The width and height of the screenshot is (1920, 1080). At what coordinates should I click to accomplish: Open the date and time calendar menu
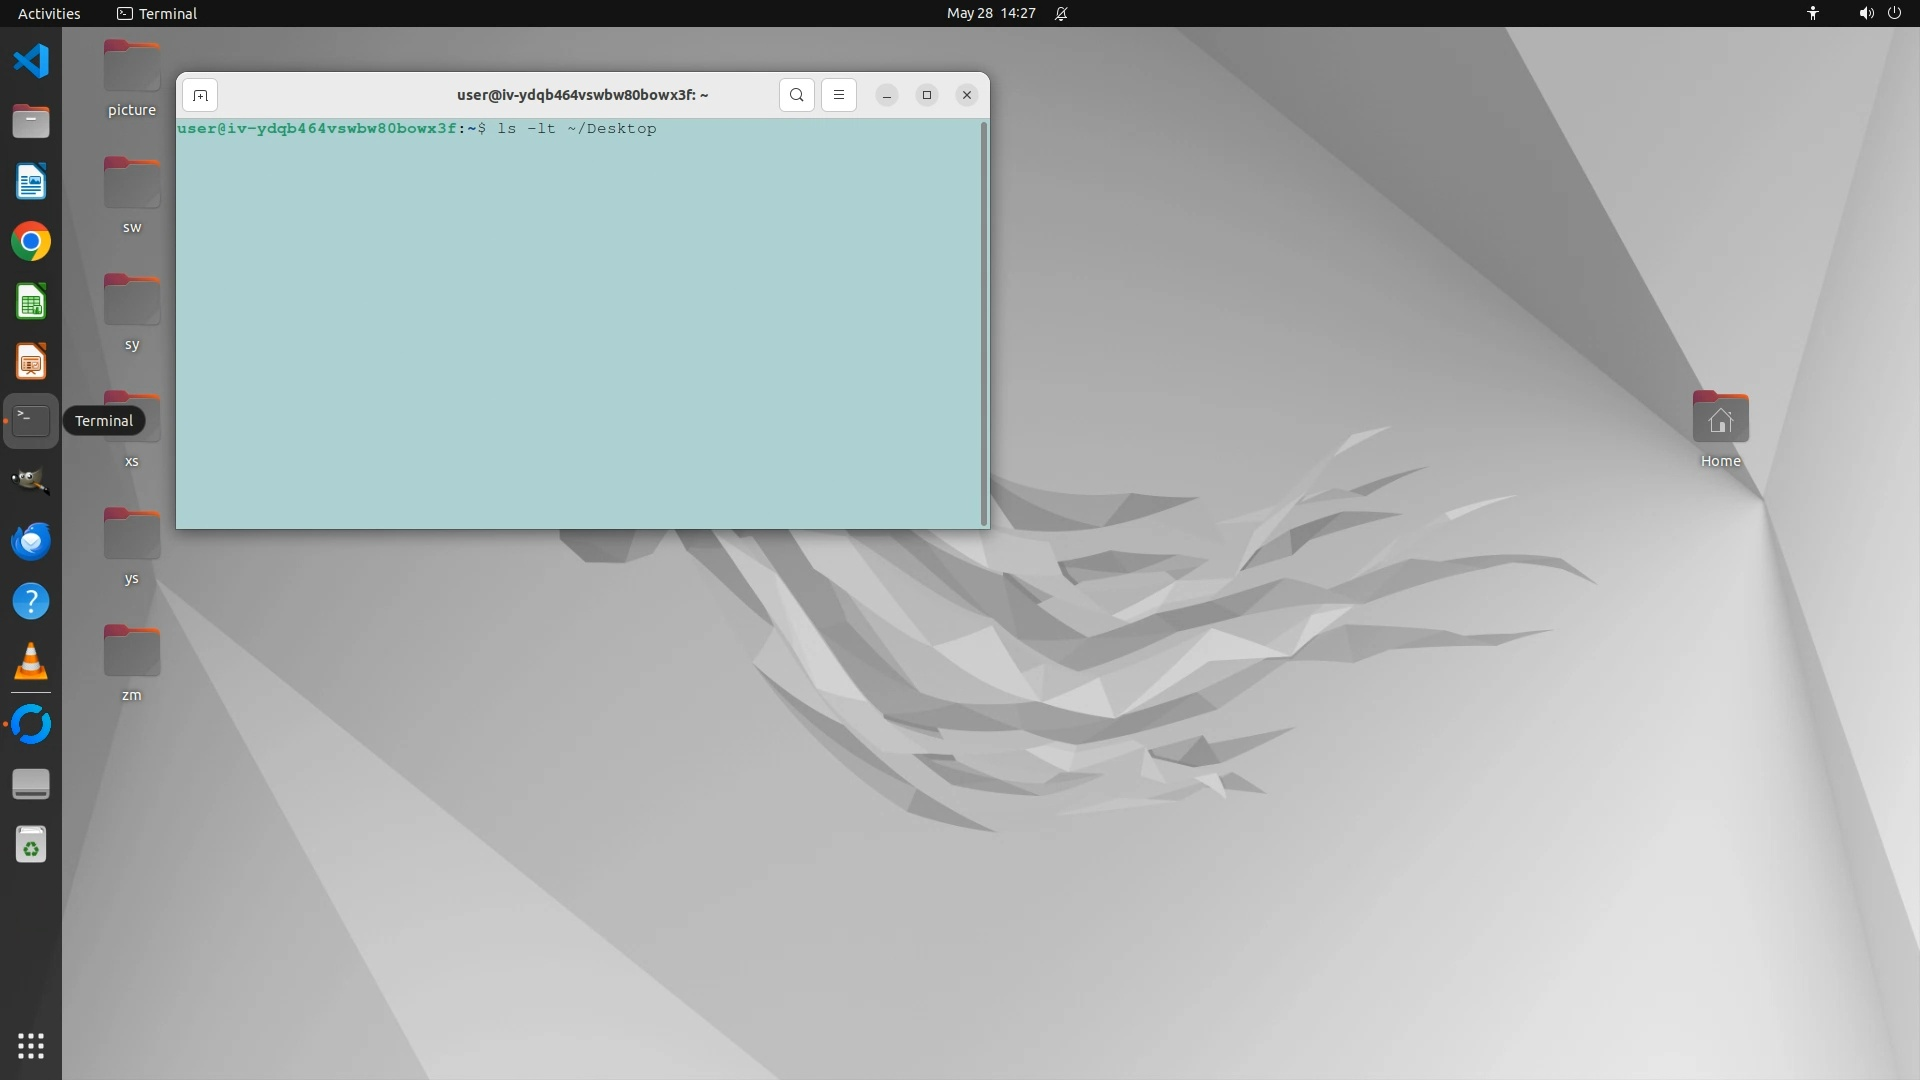point(990,13)
